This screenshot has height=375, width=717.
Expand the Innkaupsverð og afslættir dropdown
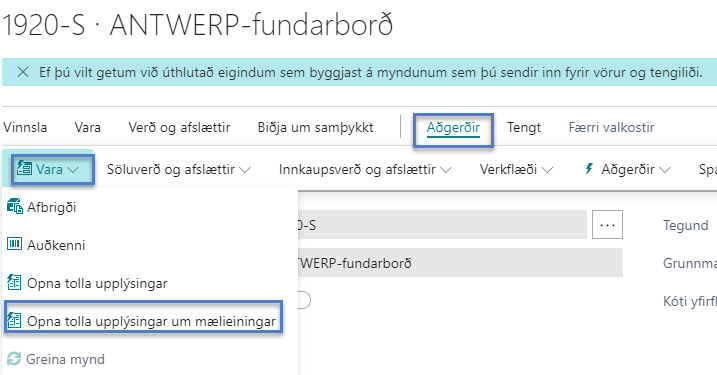point(365,170)
